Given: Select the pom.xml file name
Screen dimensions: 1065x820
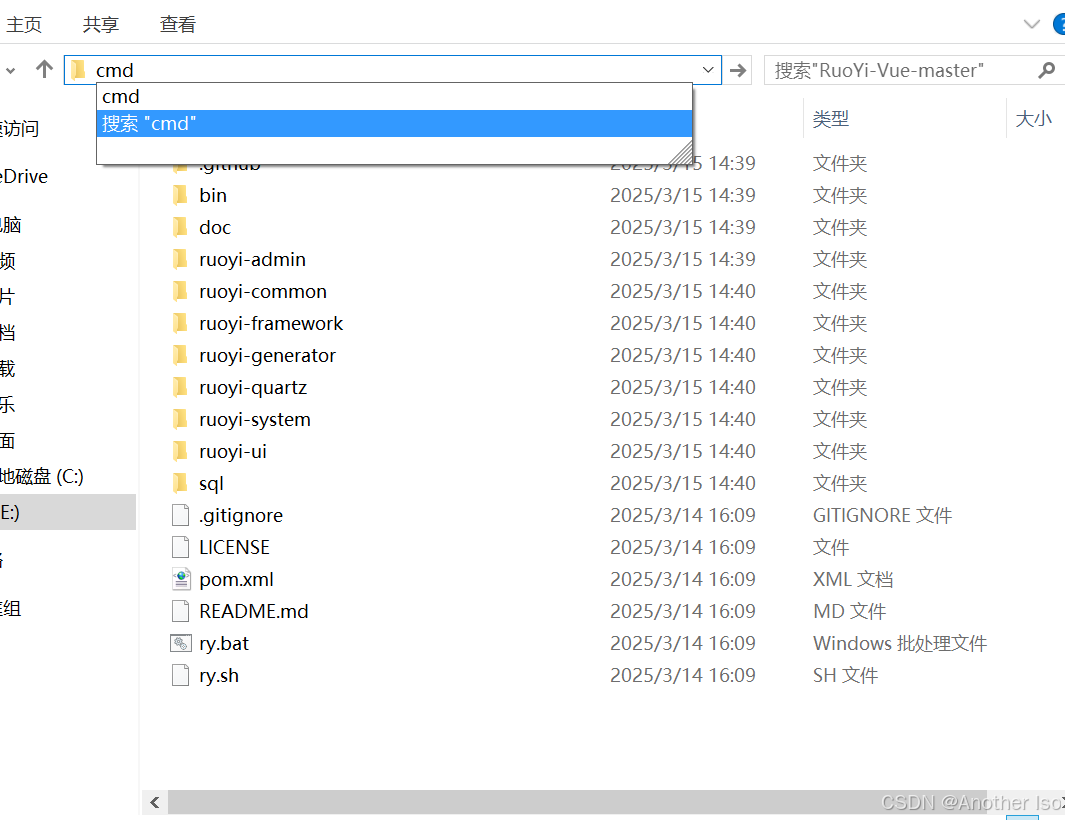Looking at the screenshot, I should click(236, 580).
